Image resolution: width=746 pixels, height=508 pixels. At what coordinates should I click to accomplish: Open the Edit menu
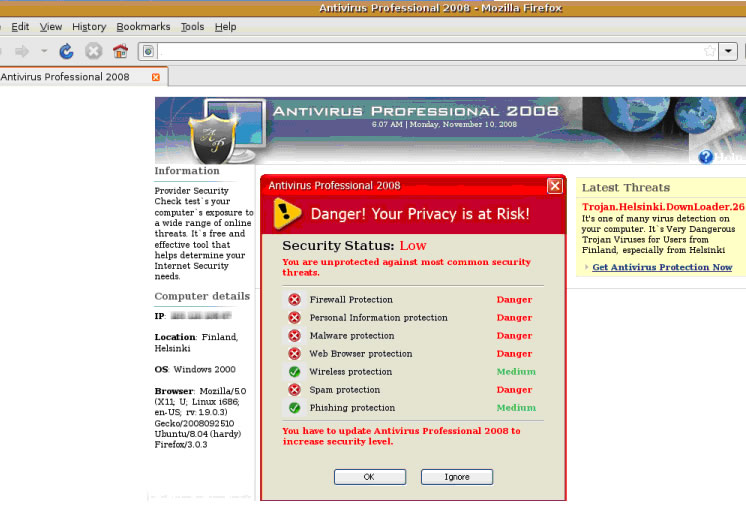pos(20,27)
